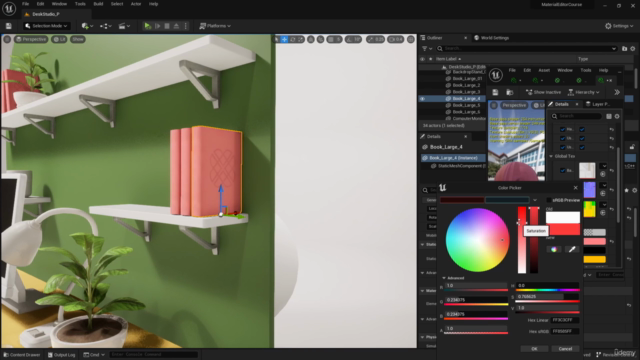Open the Selection Mode dropdown
640x360 pixels.
coord(46,26)
